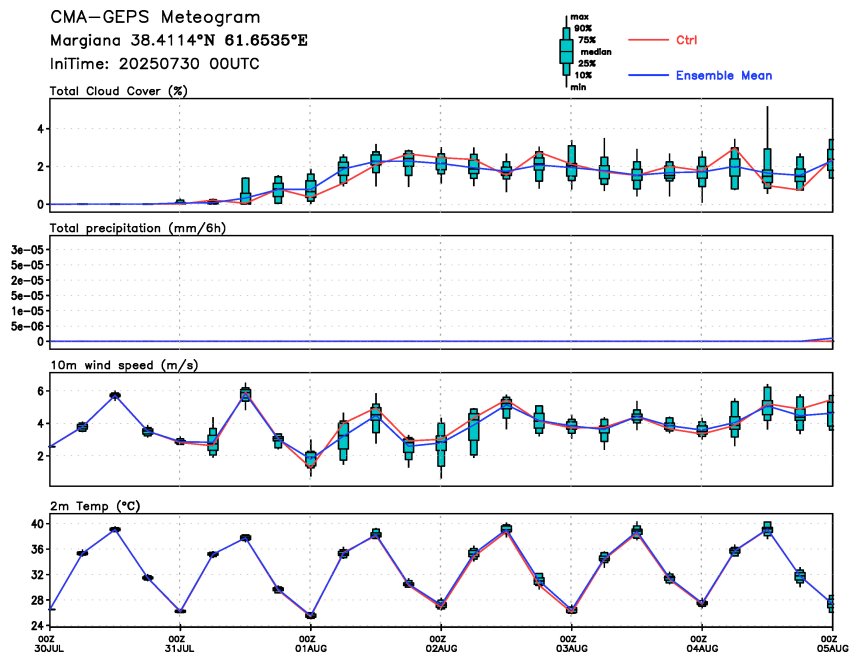Click the blue Ensemble Mean legend line
This screenshot has width=859, height=664.
(648, 75)
